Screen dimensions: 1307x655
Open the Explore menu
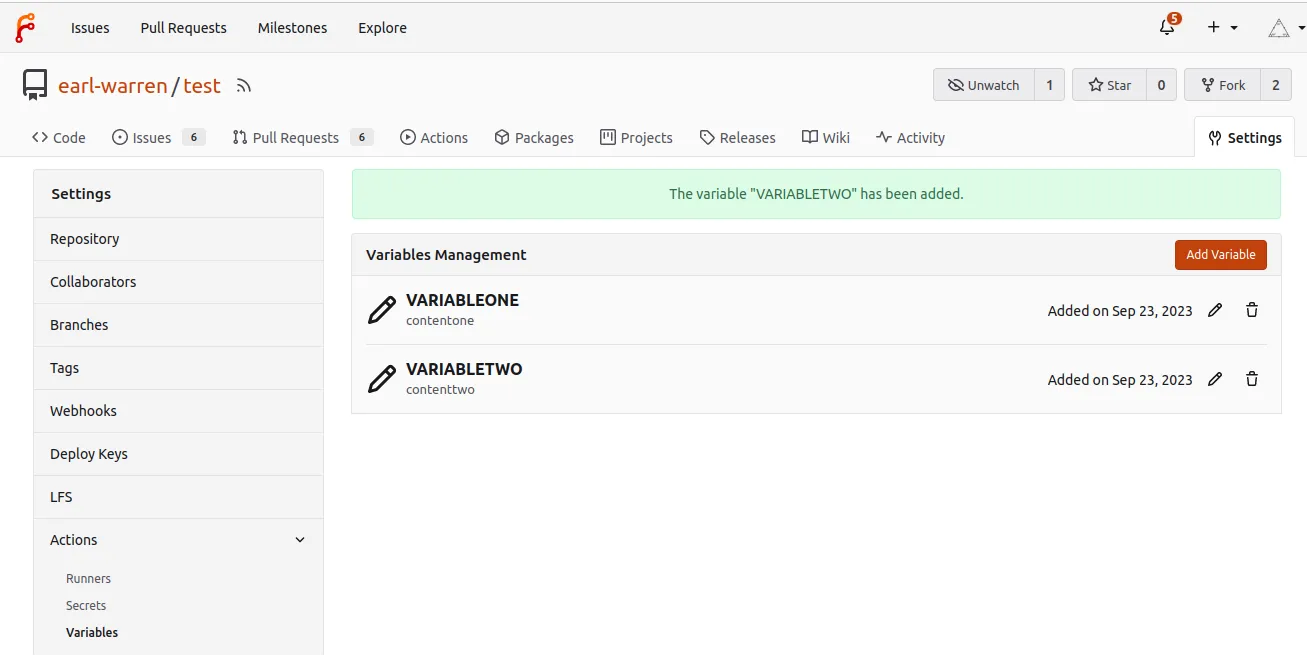382,27
